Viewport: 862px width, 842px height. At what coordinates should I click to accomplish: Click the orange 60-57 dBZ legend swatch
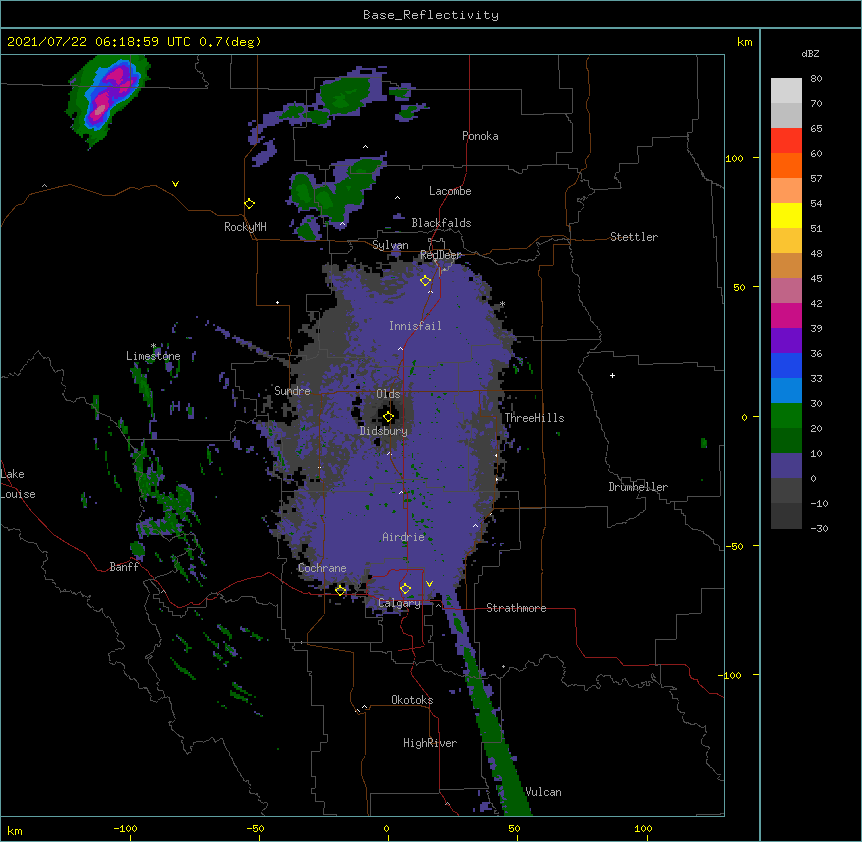pyautogui.click(x=786, y=165)
